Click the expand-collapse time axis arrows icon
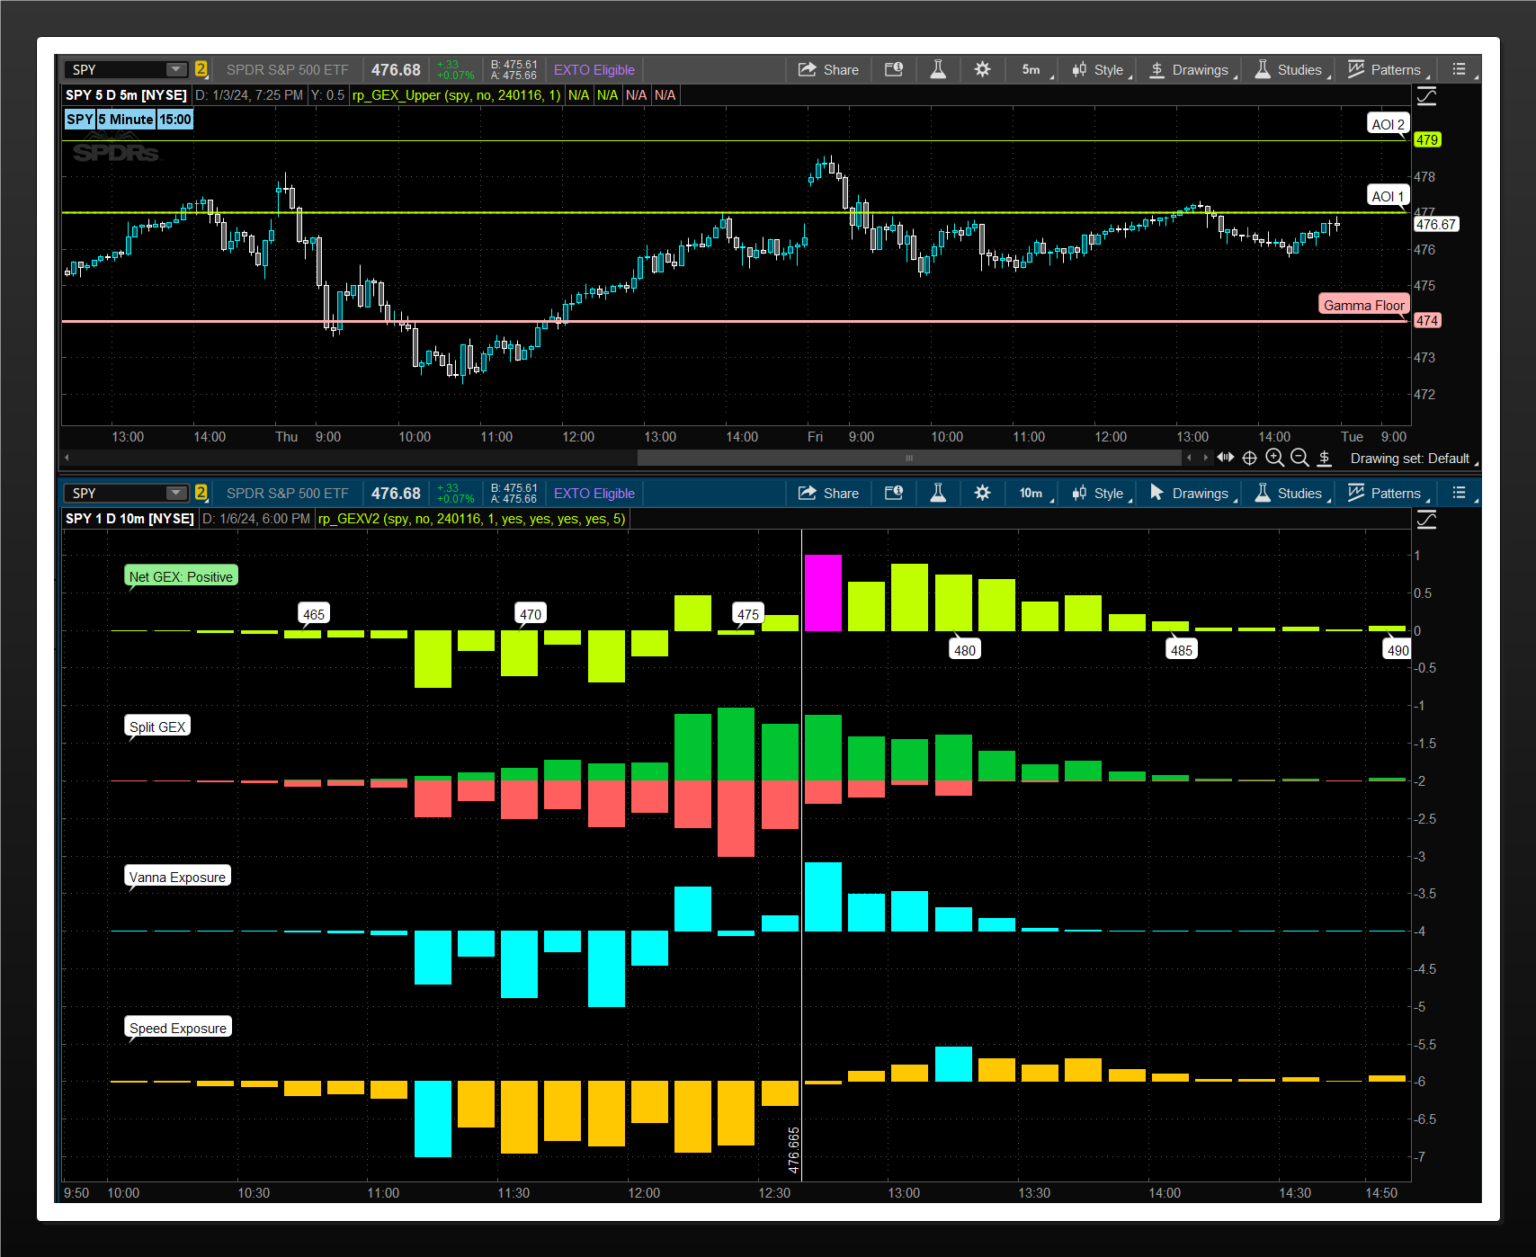 pyautogui.click(x=1225, y=457)
